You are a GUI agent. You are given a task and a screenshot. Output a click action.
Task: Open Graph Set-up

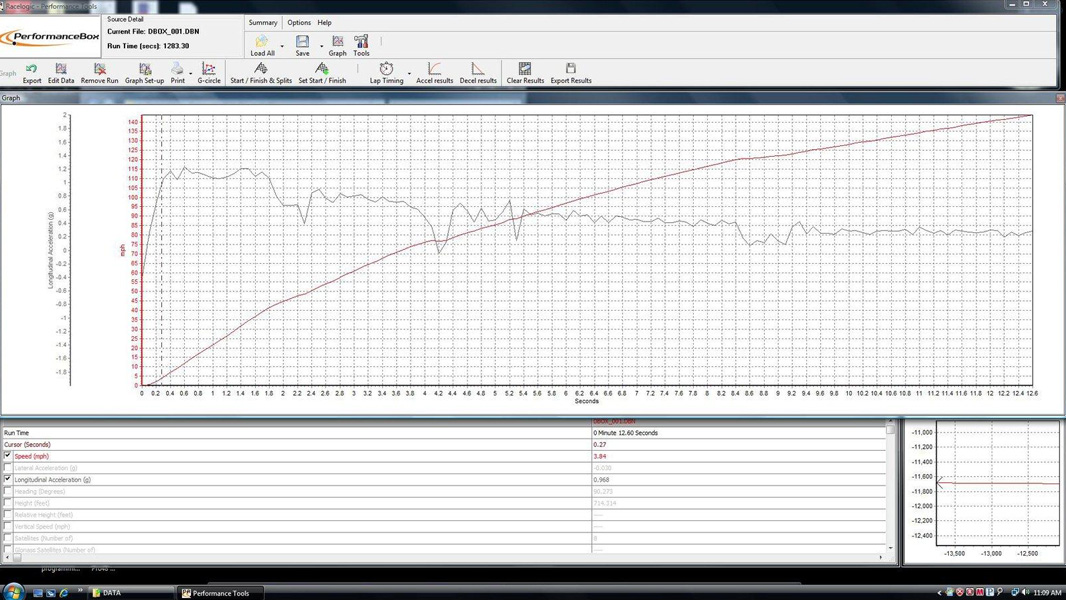[x=144, y=72]
